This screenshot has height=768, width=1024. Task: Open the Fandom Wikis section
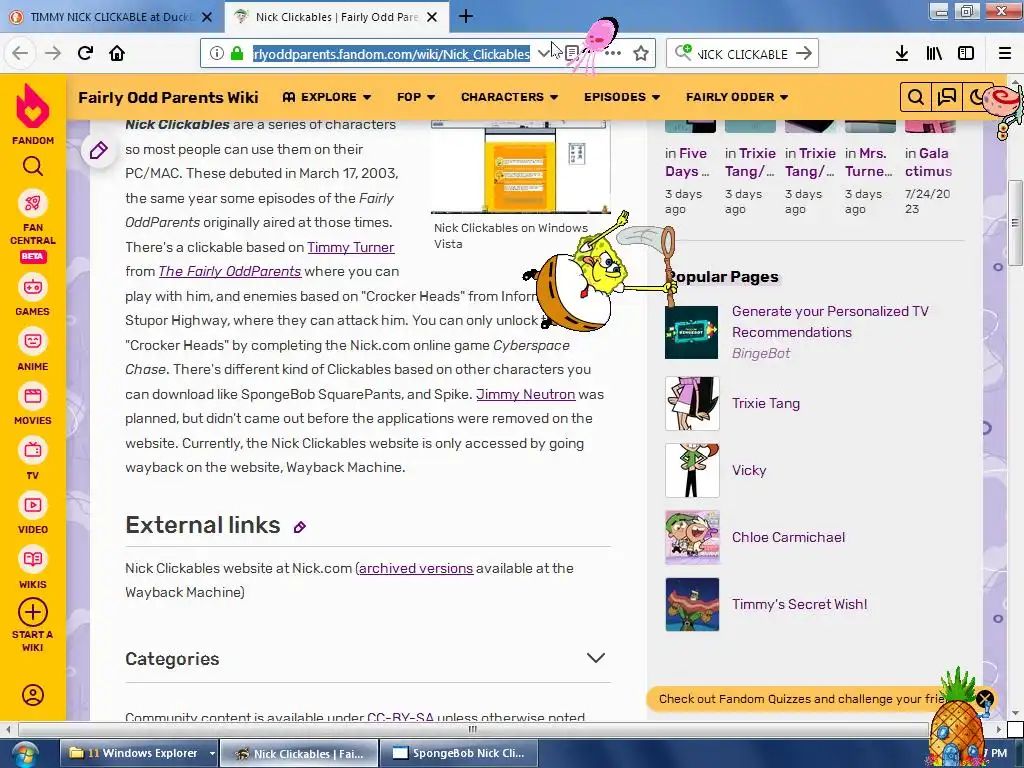click(x=33, y=569)
